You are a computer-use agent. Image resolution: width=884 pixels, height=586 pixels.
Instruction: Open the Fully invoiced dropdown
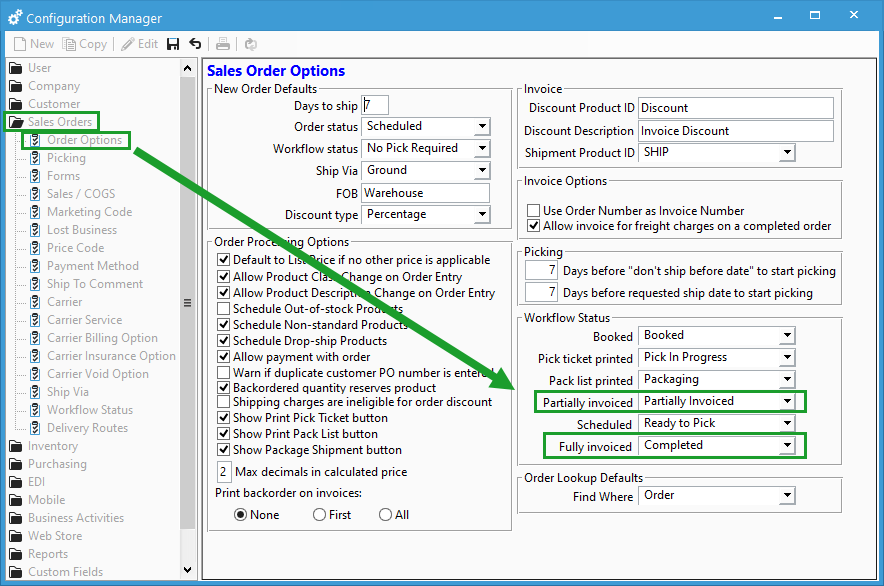(787, 446)
